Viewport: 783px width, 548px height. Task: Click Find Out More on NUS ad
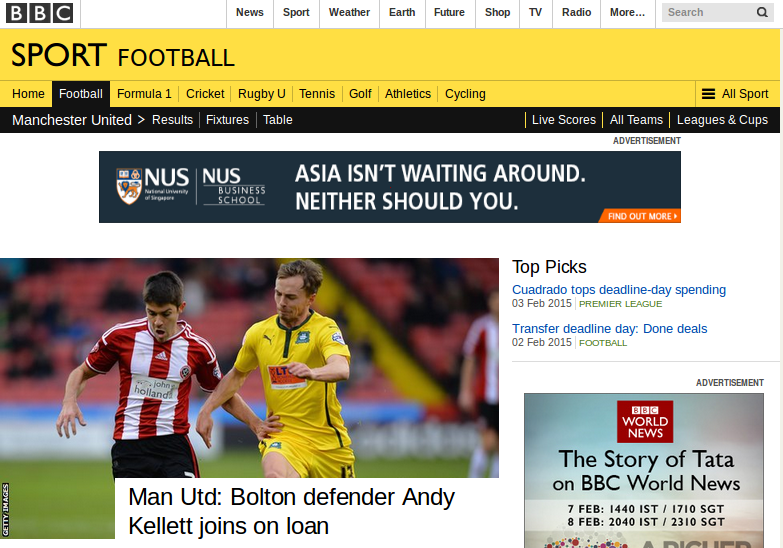pos(642,216)
